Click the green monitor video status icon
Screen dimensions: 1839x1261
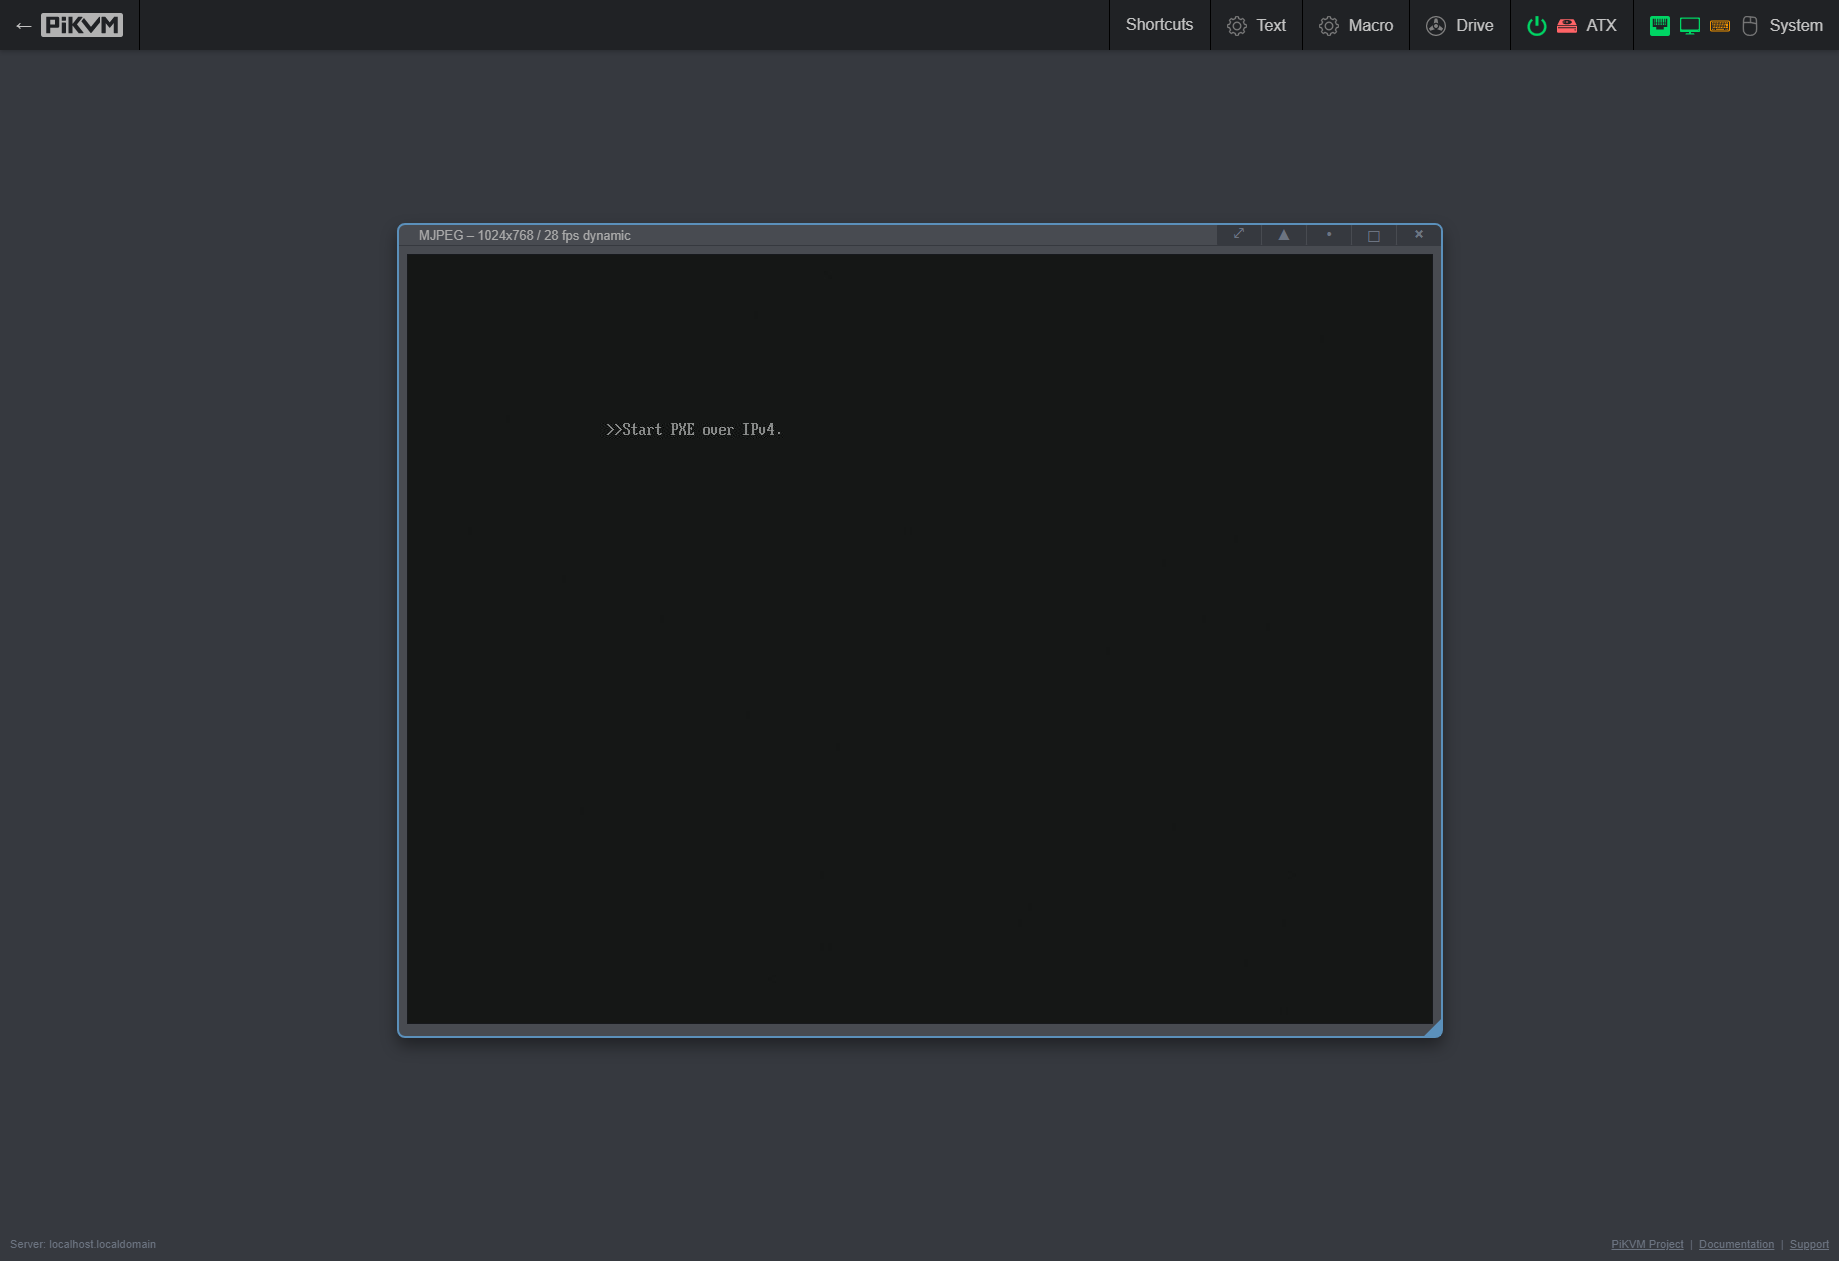(x=1689, y=26)
